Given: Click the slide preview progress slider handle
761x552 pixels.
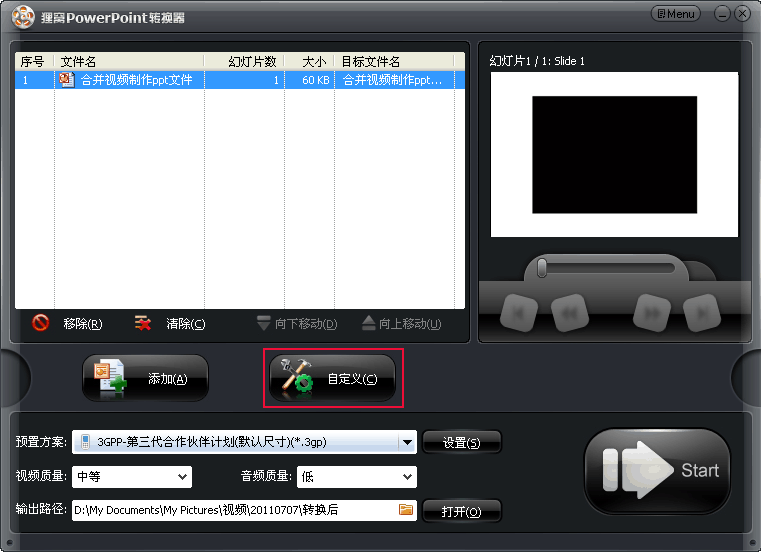Looking at the screenshot, I should [542, 268].
